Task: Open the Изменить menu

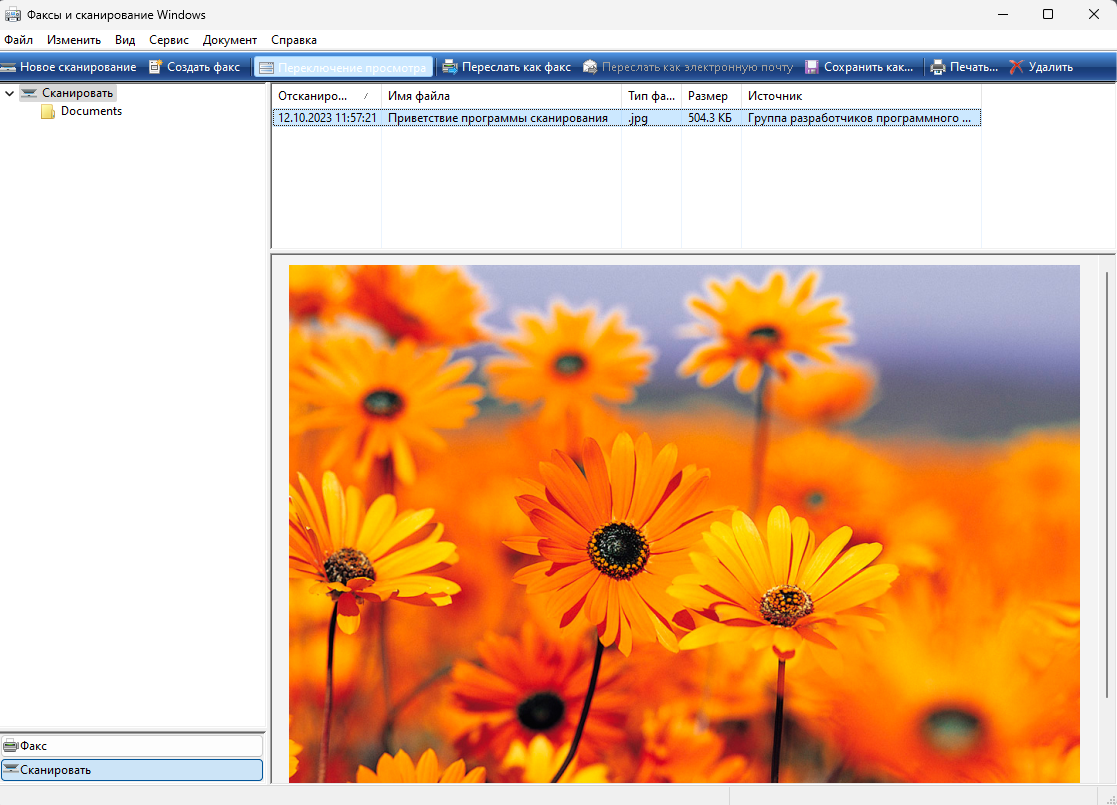Action: [x=74, y=40]
